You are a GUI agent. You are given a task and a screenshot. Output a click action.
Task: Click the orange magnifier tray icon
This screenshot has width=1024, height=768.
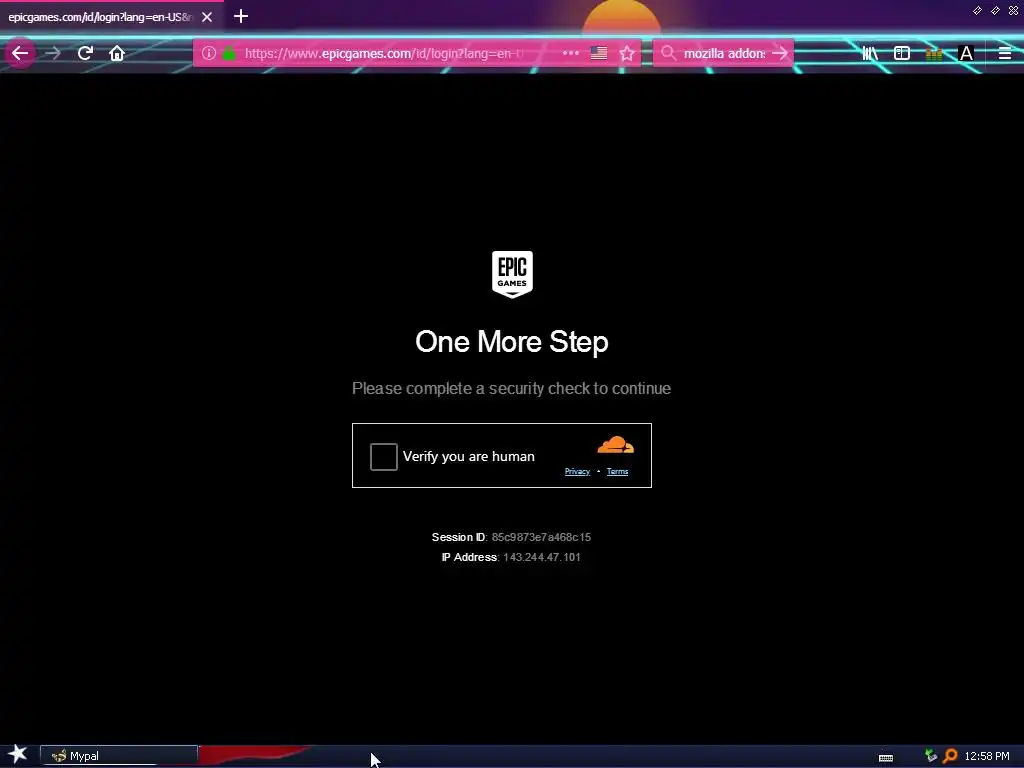(950, 756)
